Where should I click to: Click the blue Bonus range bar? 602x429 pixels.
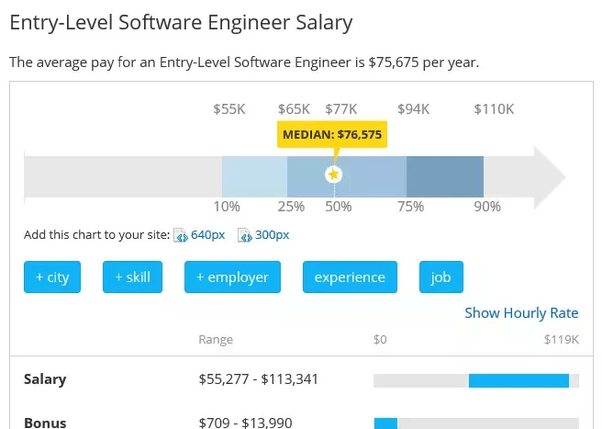(x=386, y=424)
